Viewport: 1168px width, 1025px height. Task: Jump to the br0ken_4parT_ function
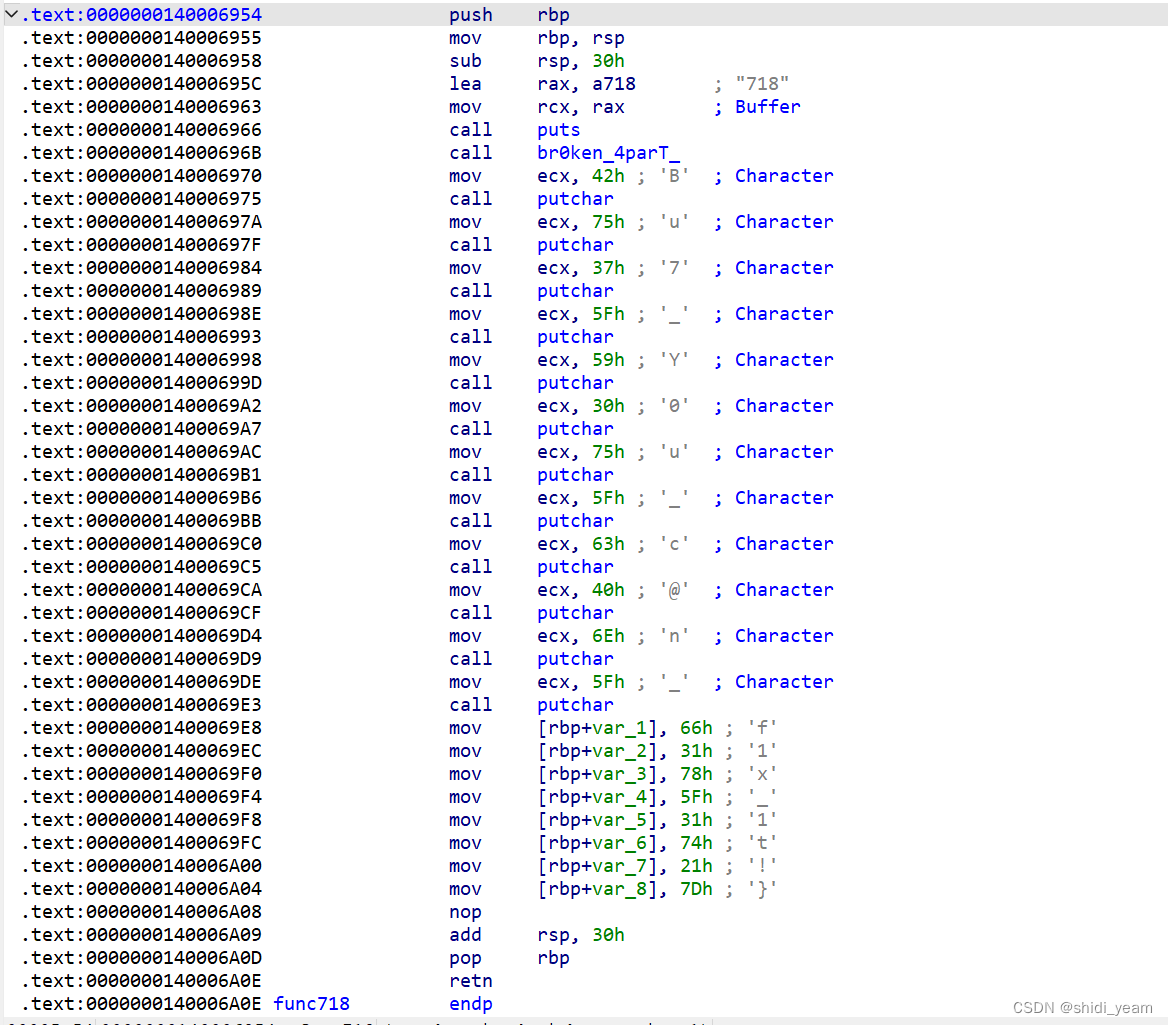(607, 152)
